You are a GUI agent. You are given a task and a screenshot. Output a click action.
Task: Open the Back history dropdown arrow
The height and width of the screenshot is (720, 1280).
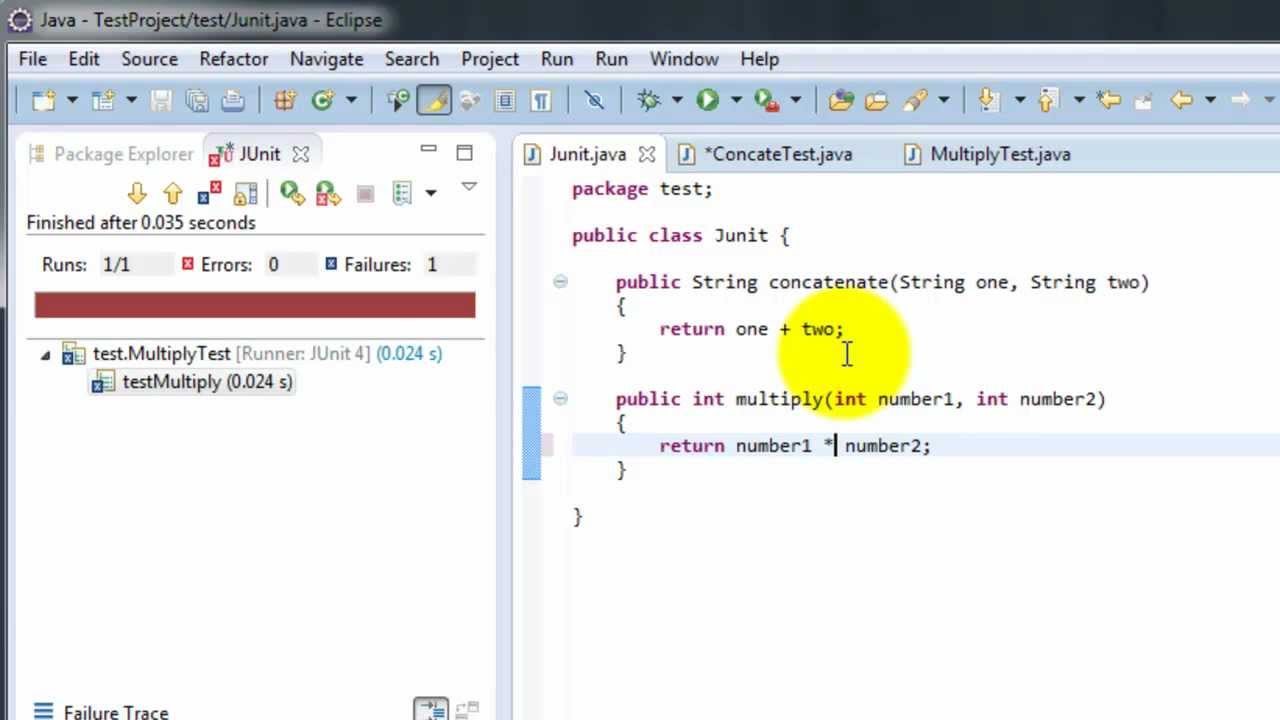(x=1210, y=100)
